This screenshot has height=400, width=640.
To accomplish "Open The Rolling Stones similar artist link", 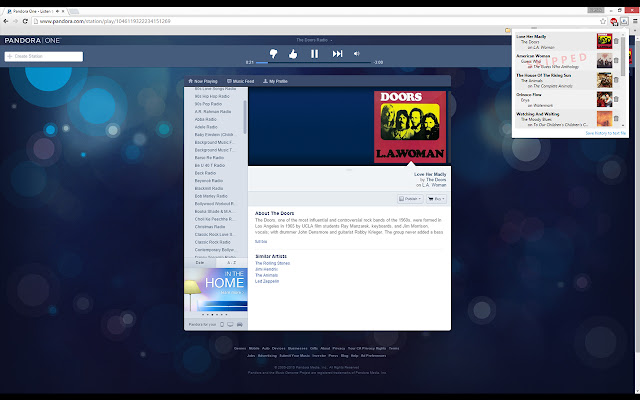I will click(272, 263).
